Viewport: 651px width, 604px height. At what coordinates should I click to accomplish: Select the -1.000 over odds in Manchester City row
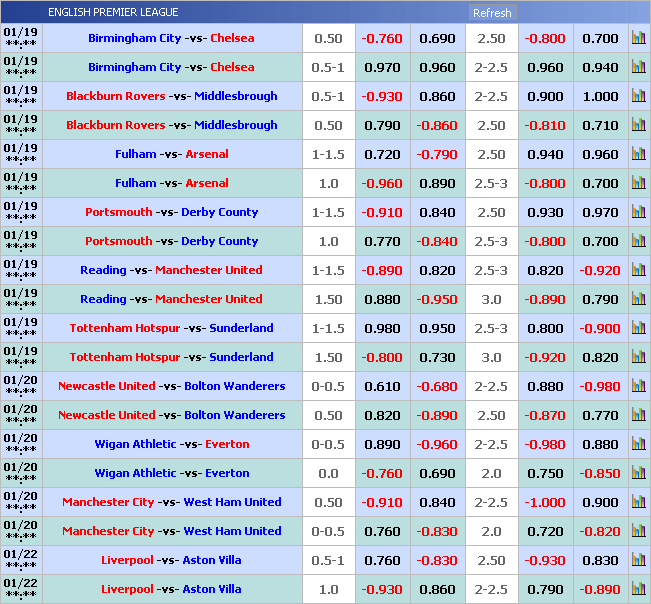point(545,503)
